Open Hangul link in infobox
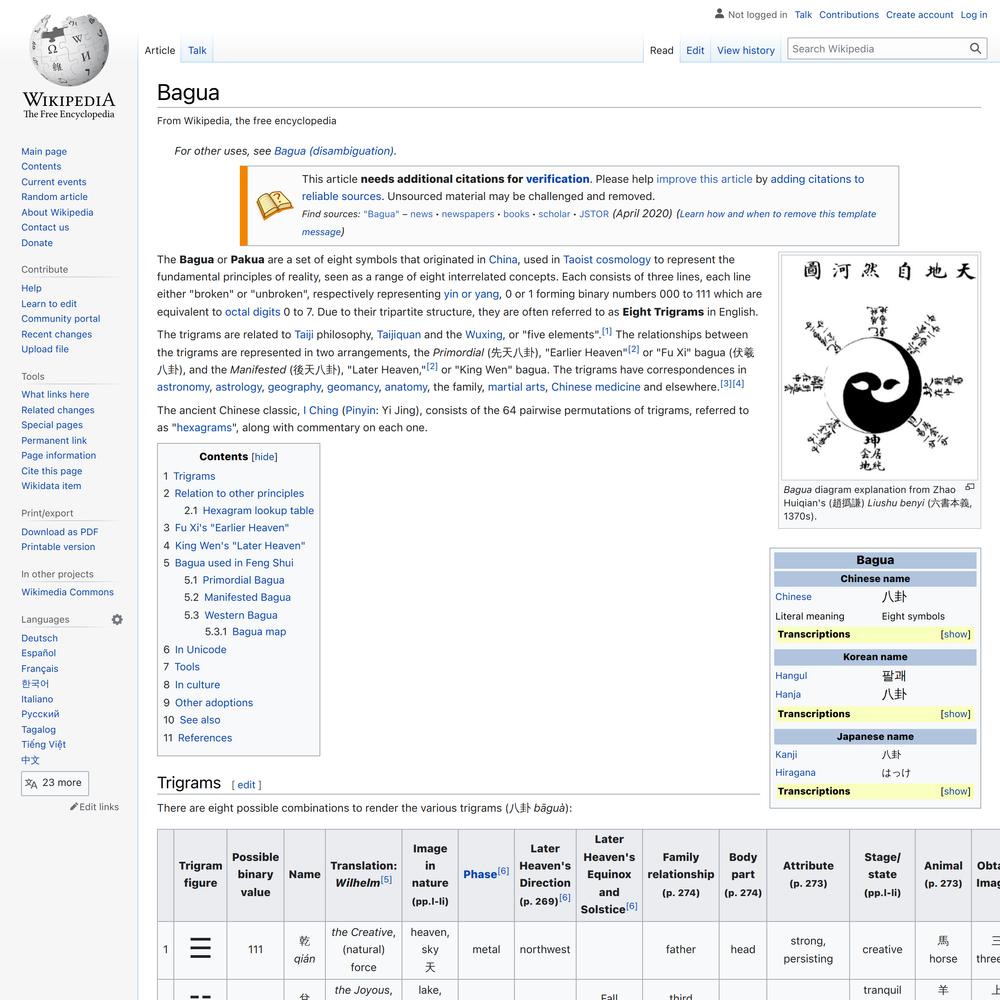Screen dimensions: 1000x1000 click(791, 676)
